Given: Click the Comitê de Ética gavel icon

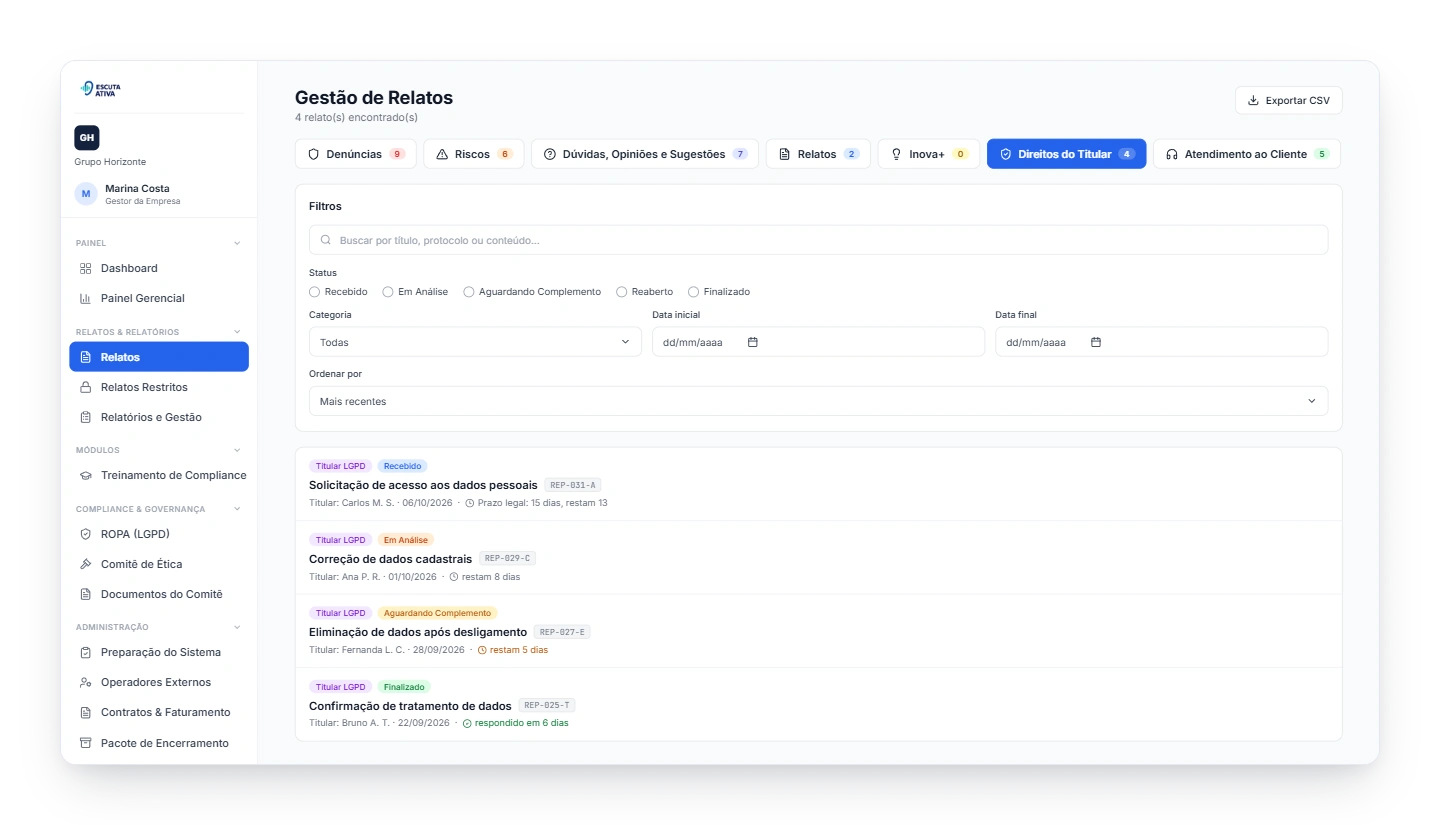Looking at the screenshot, I should click(x=86, y=564).
